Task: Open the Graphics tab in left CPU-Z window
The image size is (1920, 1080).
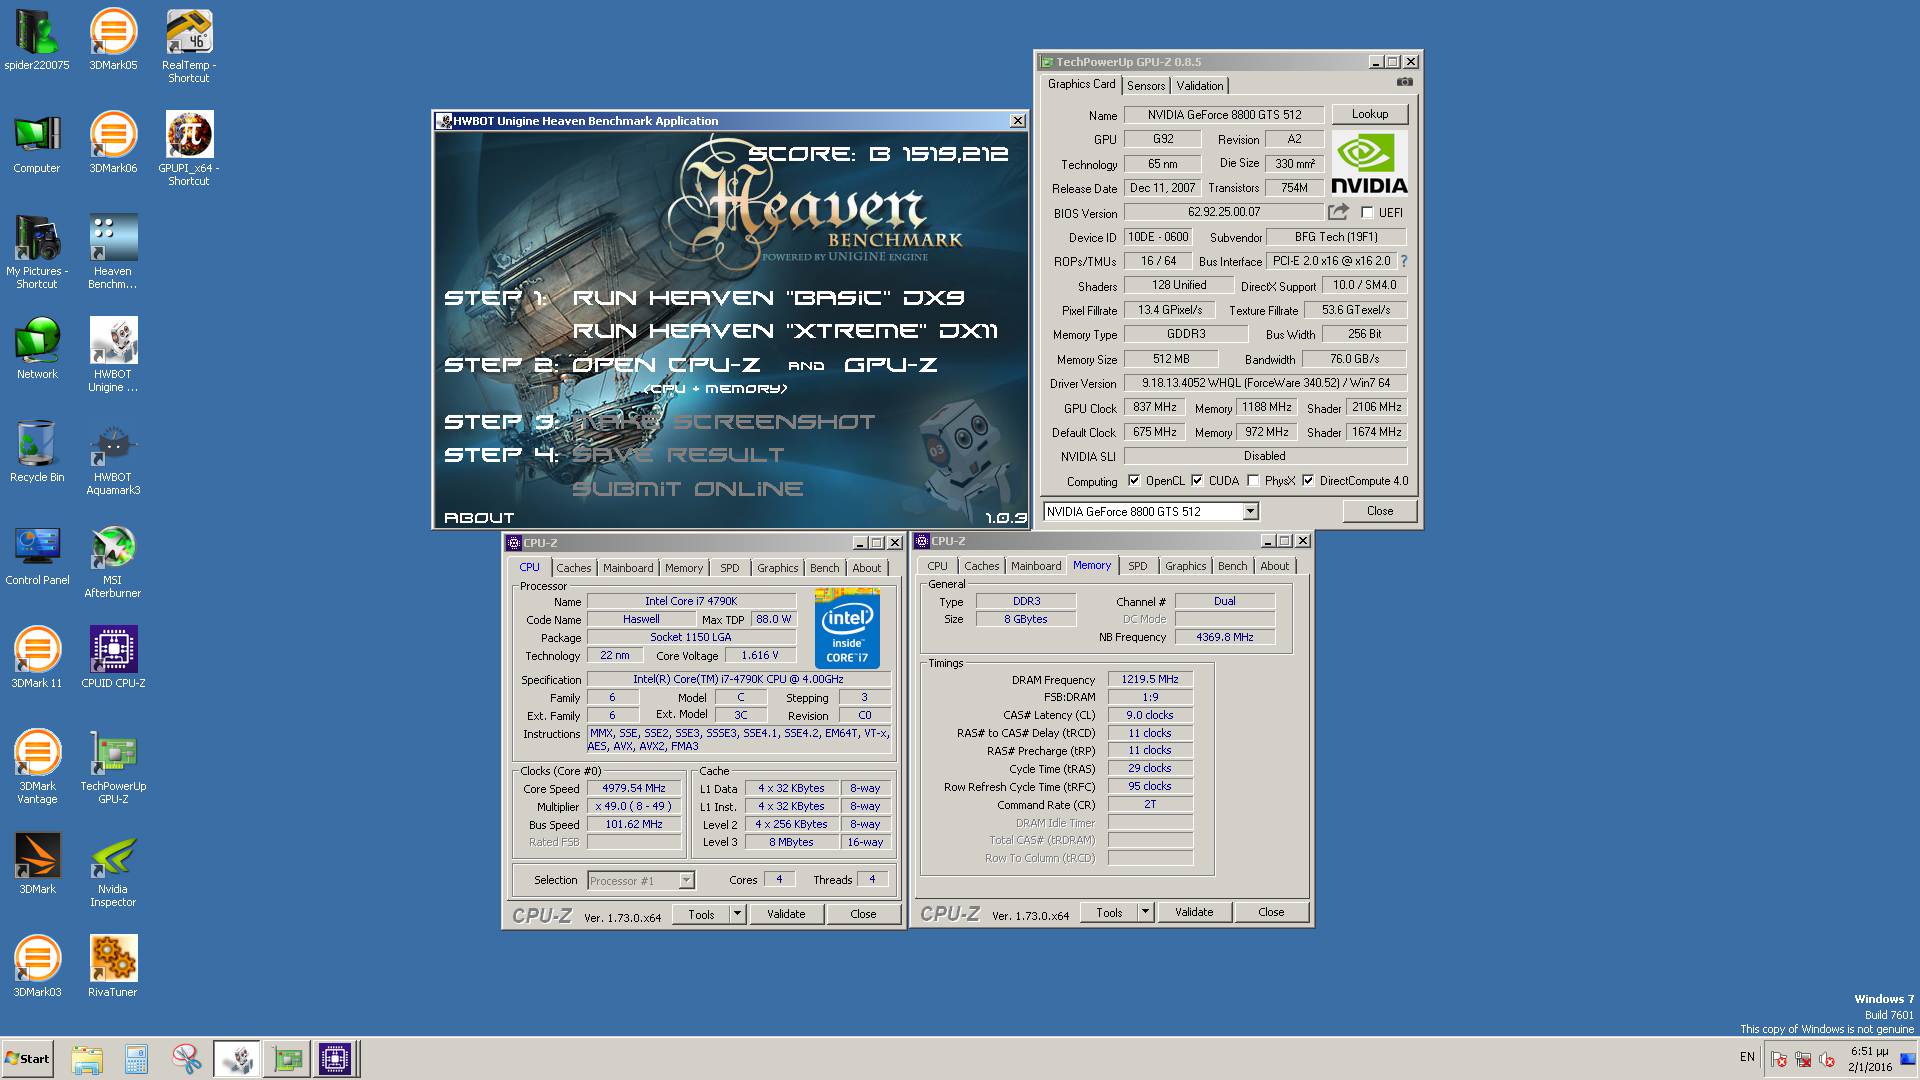Action: pos(777,568)
